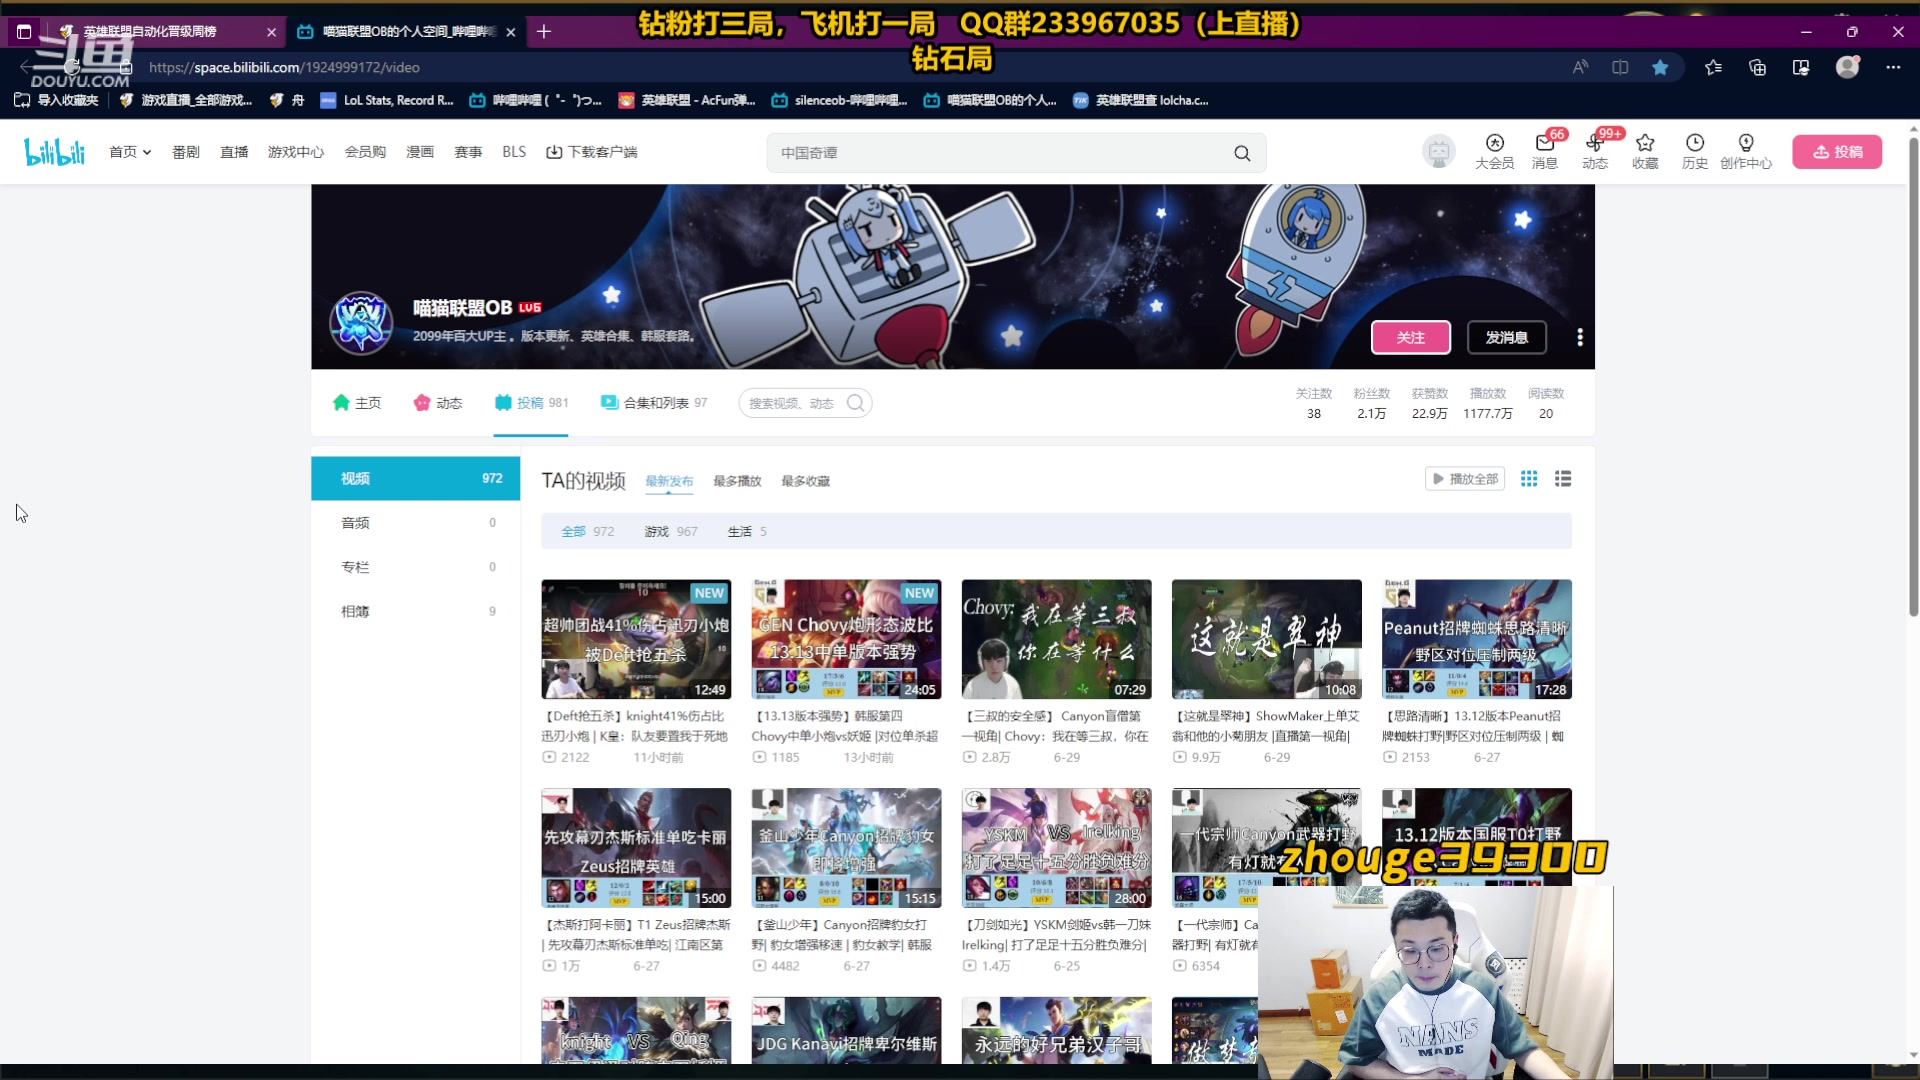
Task: Select 音频 in sidebar
Action: [x=416, y=523]
